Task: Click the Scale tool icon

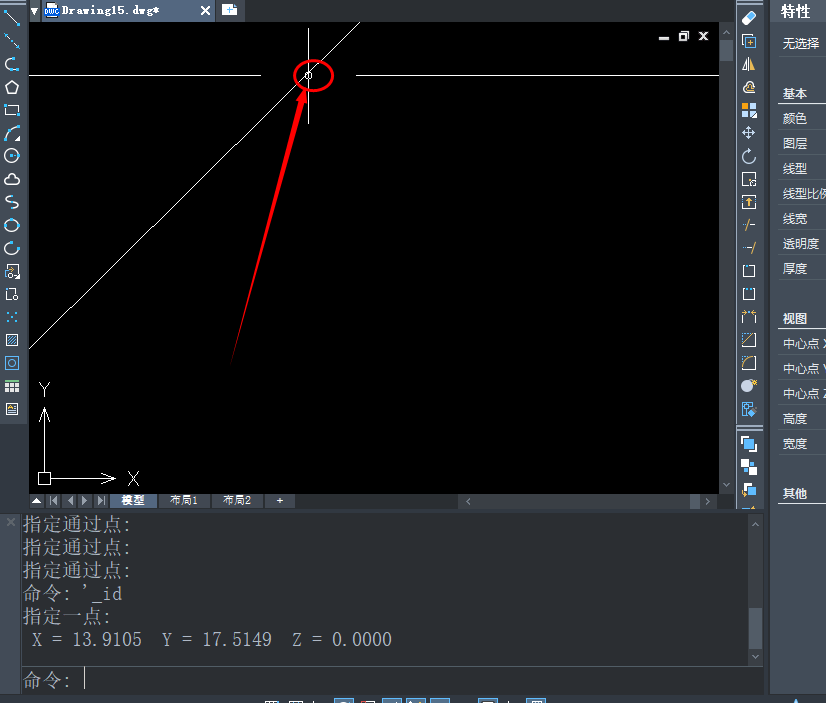Action: click(749, 180)
